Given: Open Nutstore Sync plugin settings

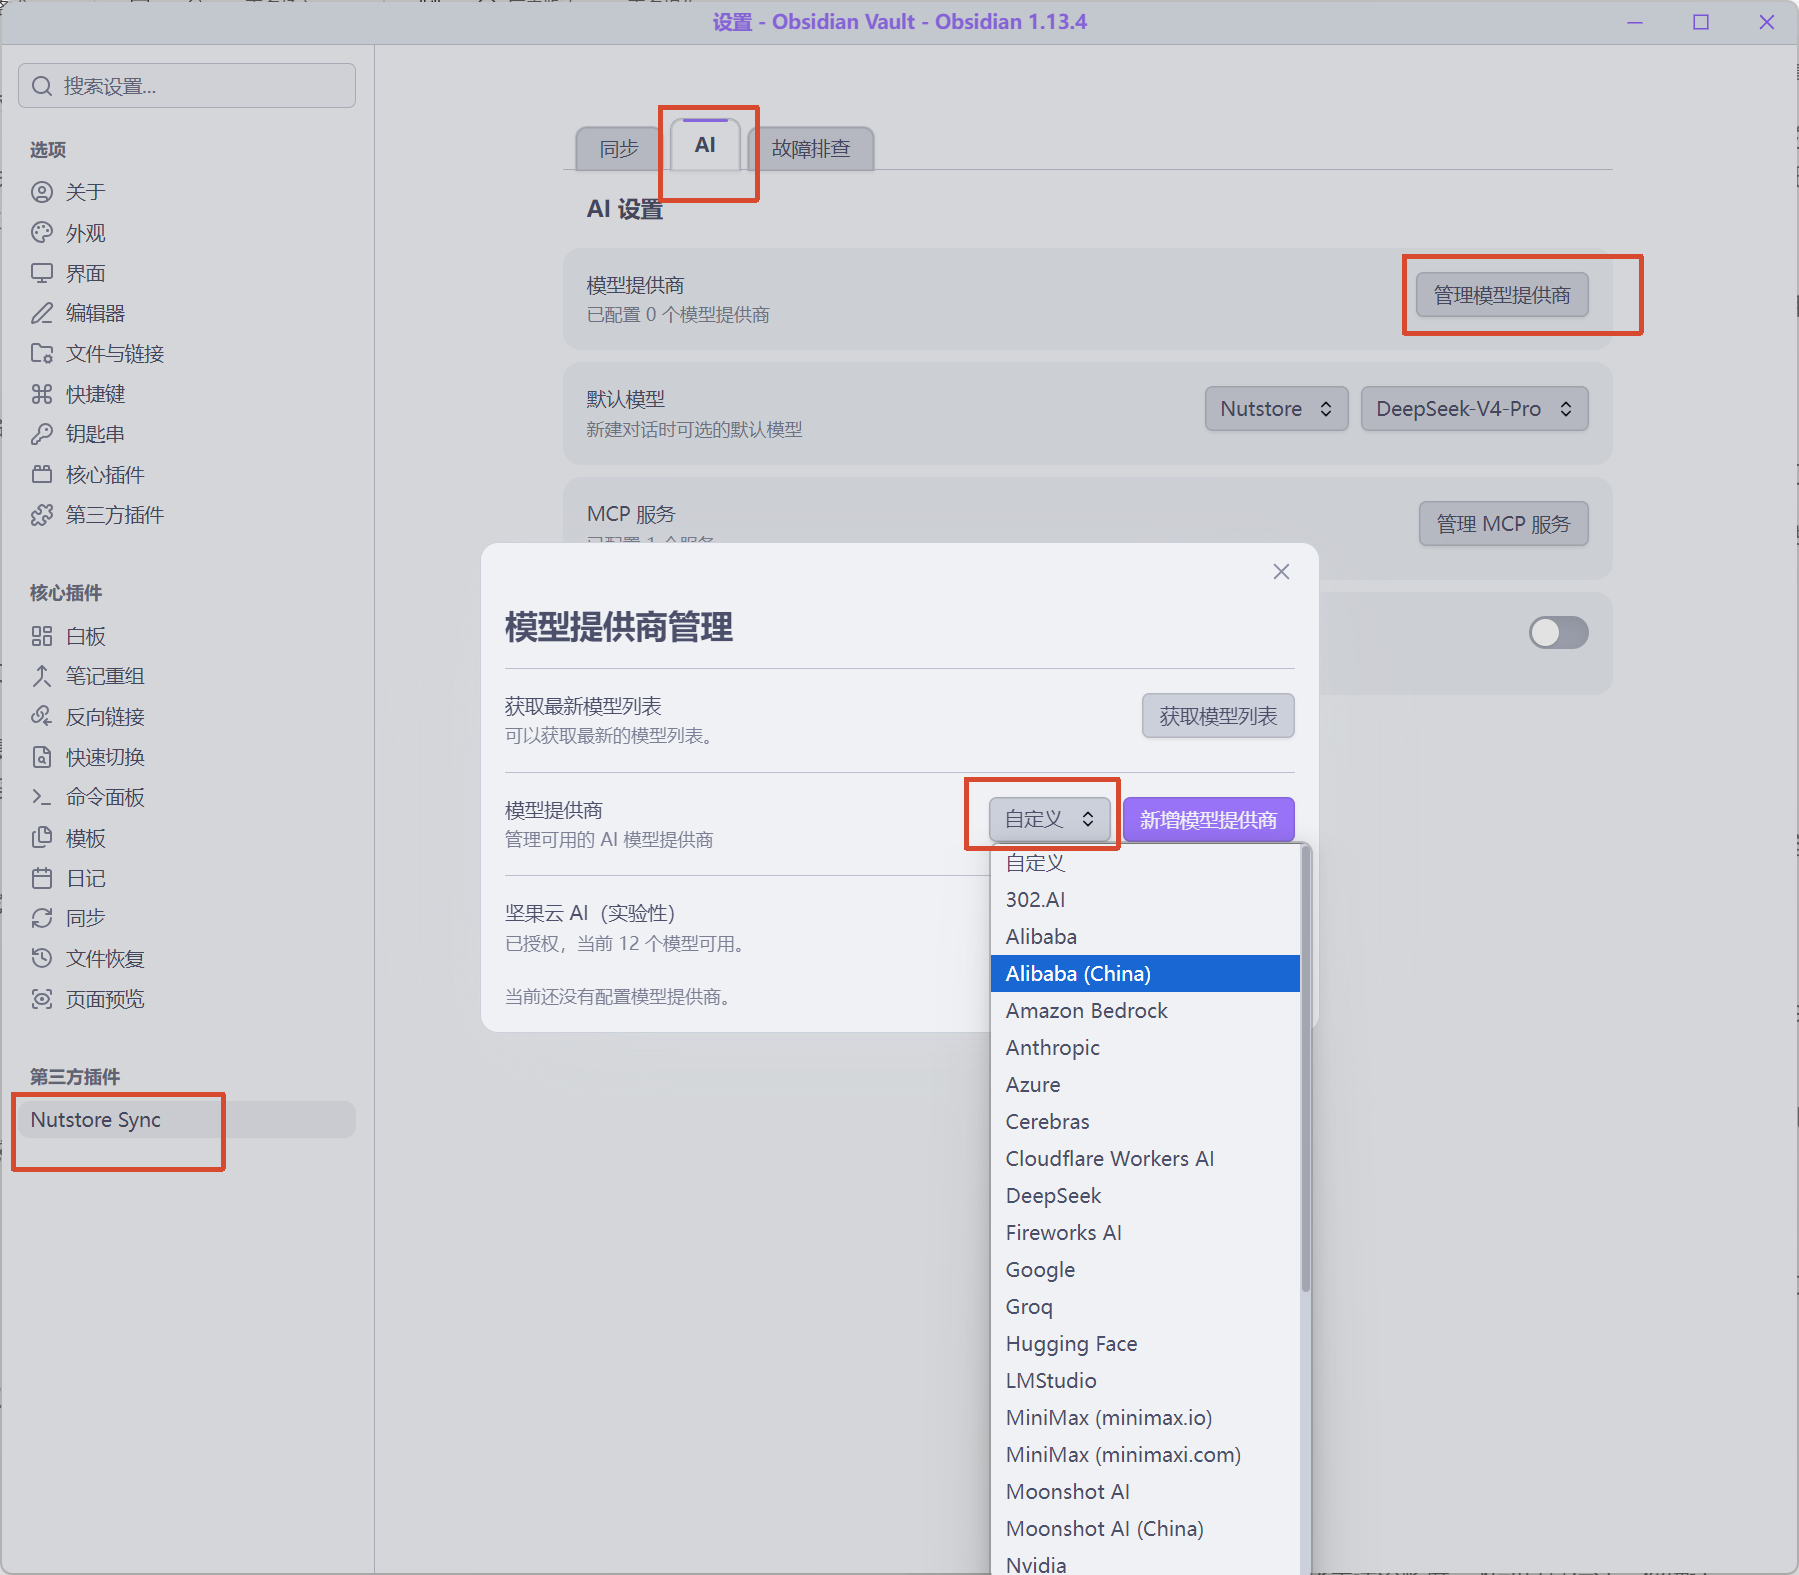Looking at the screenshot, I should tap(186, 1120).
